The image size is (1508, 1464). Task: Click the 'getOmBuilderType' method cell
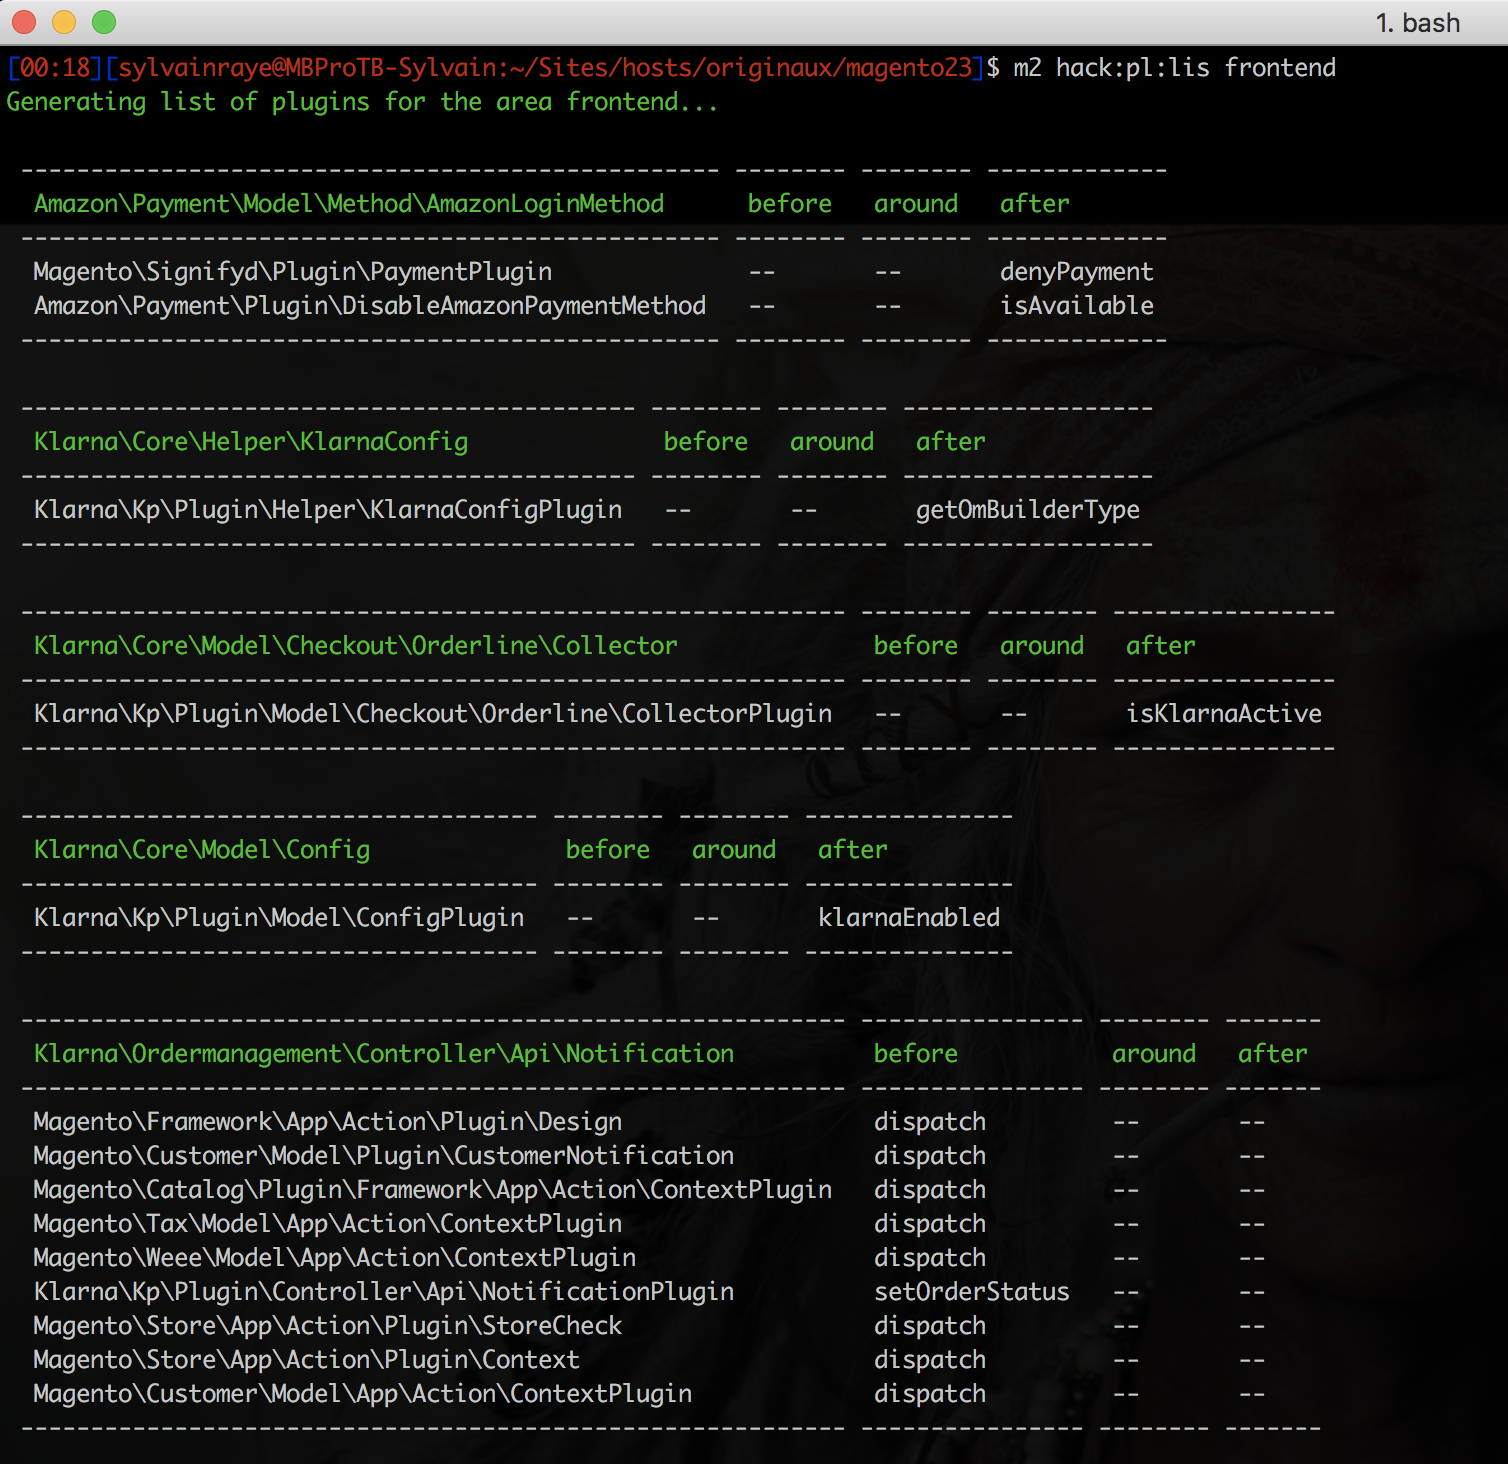[1028, 510]
